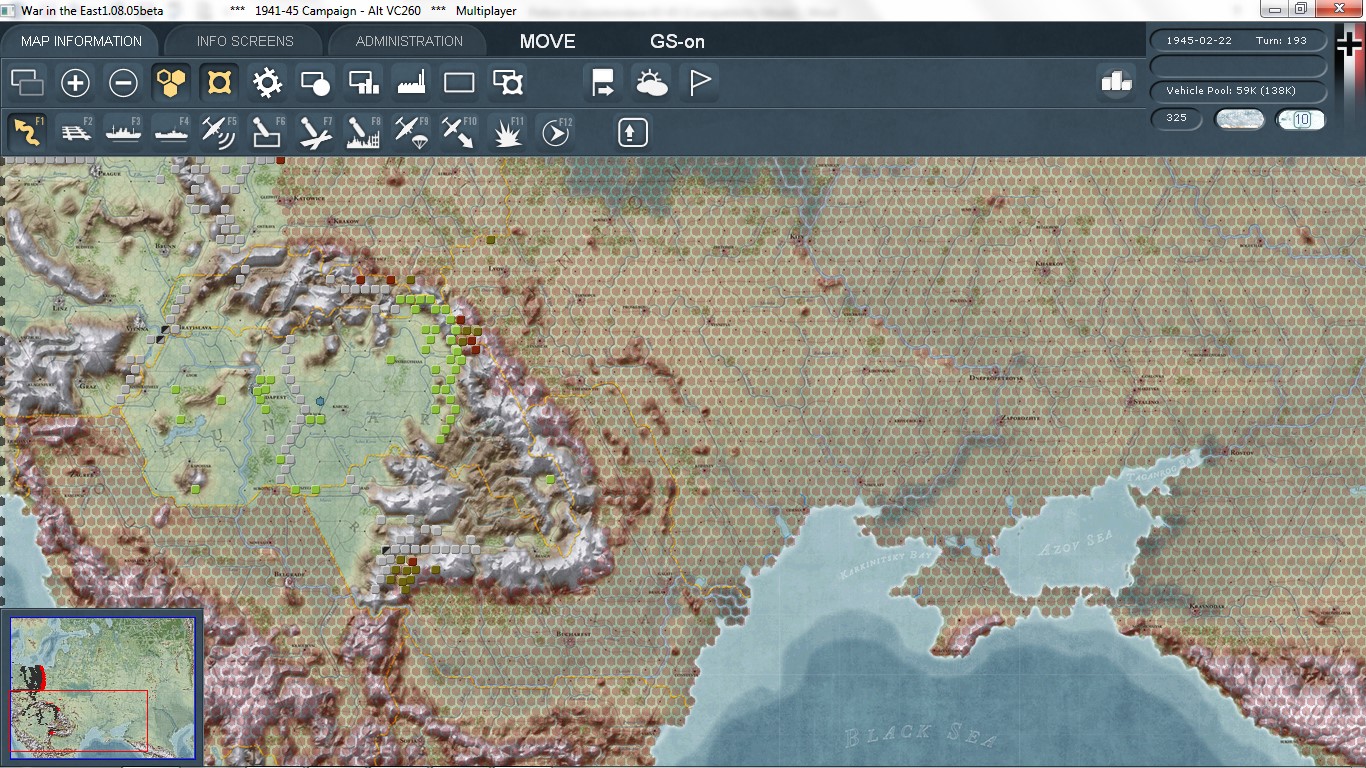Click the F12 end turn arrow icon
The height and width of the screenshot is (768, 1366).
555,132
